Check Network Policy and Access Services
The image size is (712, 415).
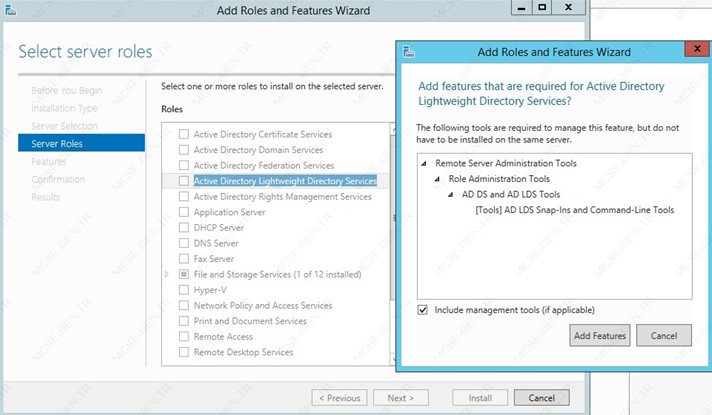tap(183, 306)
